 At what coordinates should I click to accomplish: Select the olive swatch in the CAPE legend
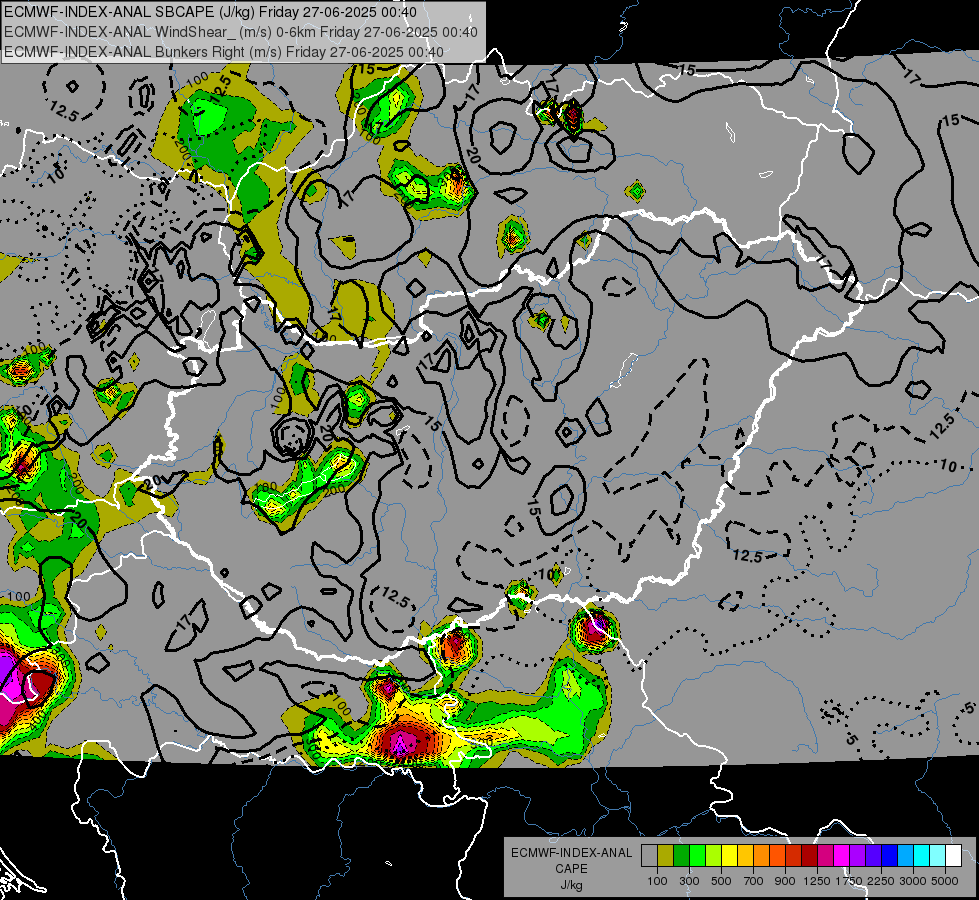666,856
